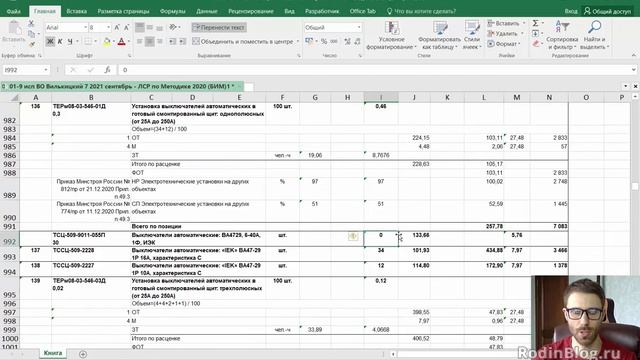
Task: Click the increase decimal icon
Action: [x=347, y=41]
